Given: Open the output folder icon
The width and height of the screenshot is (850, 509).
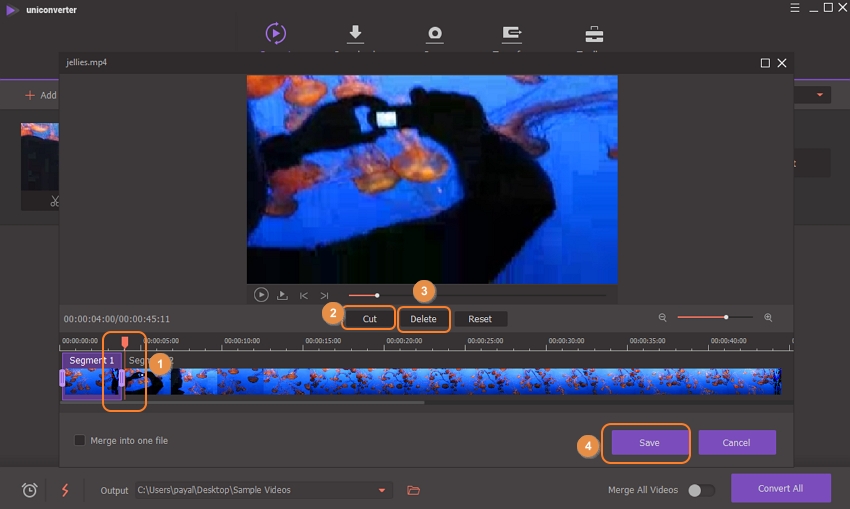Looking at the screenshot, I should [413, 490].
